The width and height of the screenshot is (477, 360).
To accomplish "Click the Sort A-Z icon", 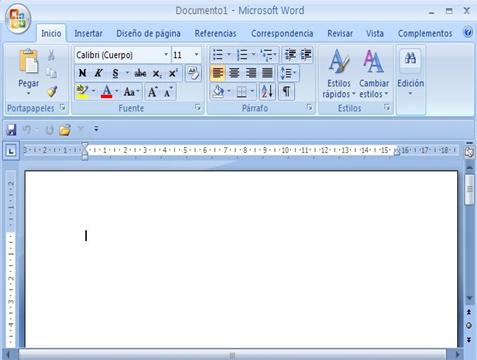I will pos(267,91).
